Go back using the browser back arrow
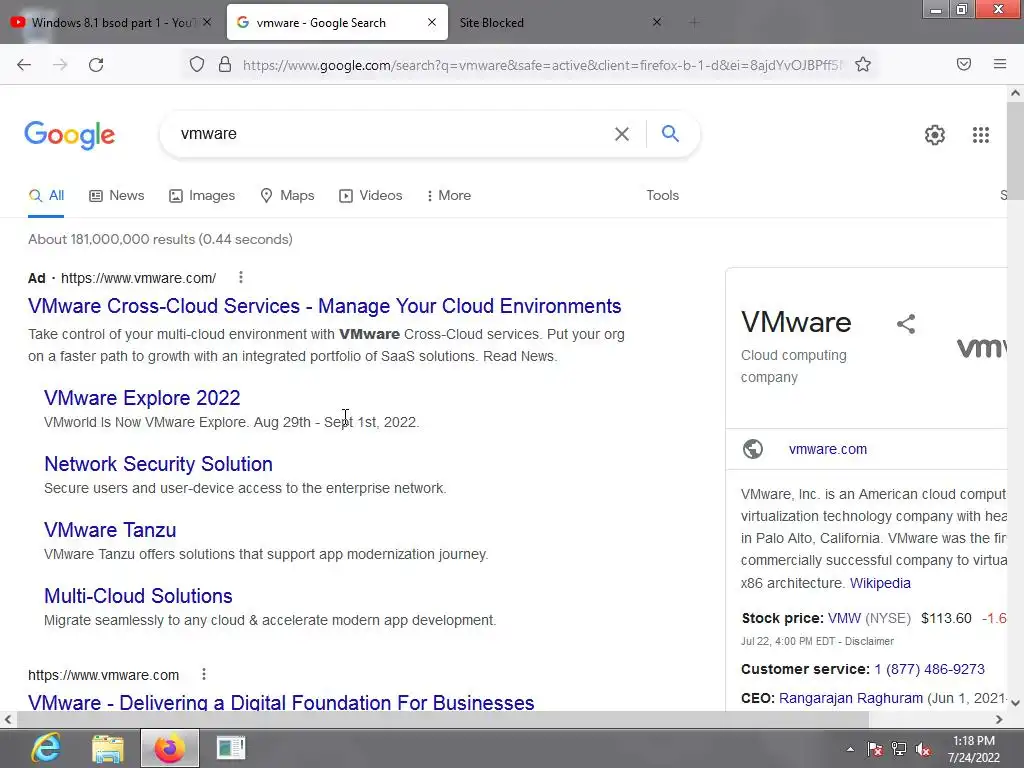 pos(24,64)
